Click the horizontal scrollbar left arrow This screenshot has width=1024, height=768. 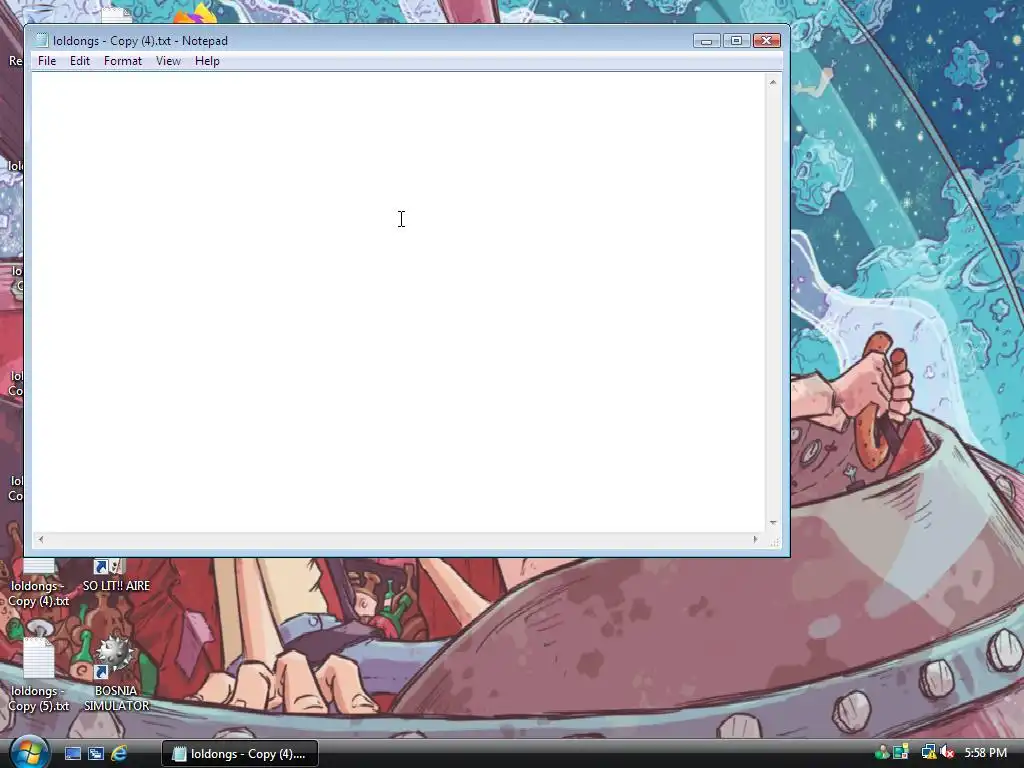tap(40, 539)
